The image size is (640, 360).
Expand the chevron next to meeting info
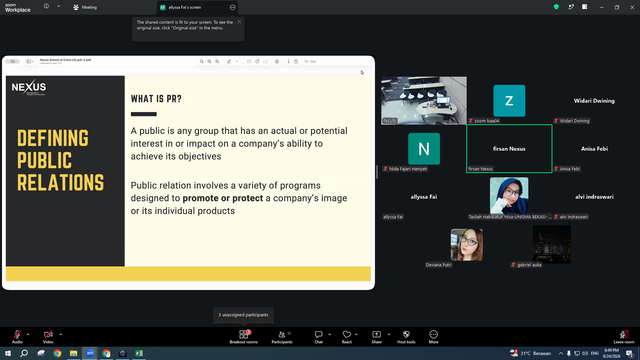tap(58, 7)
